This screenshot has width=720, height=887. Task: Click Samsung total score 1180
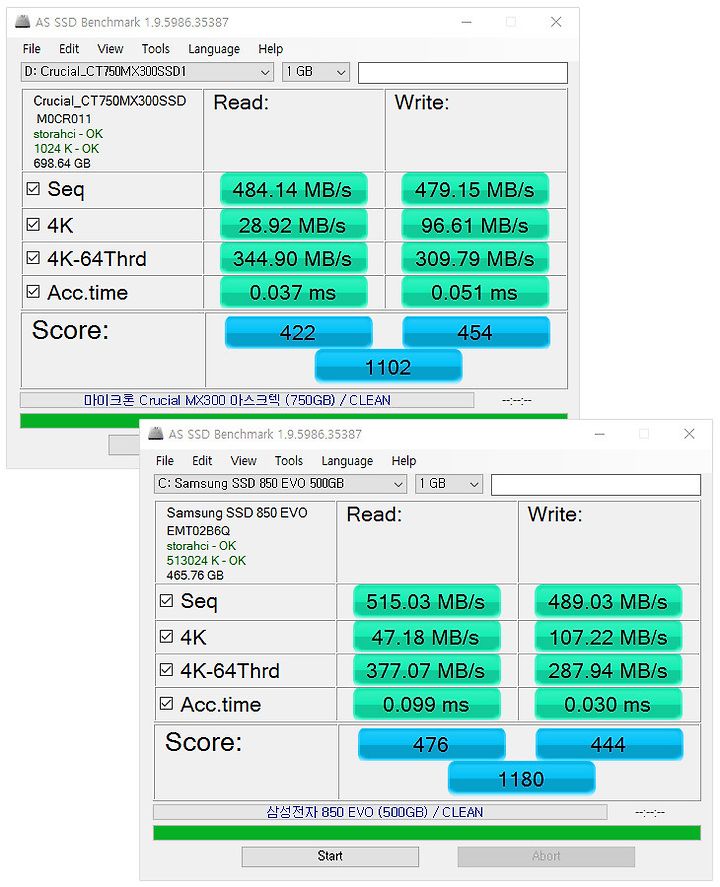(x=521, y=778)
